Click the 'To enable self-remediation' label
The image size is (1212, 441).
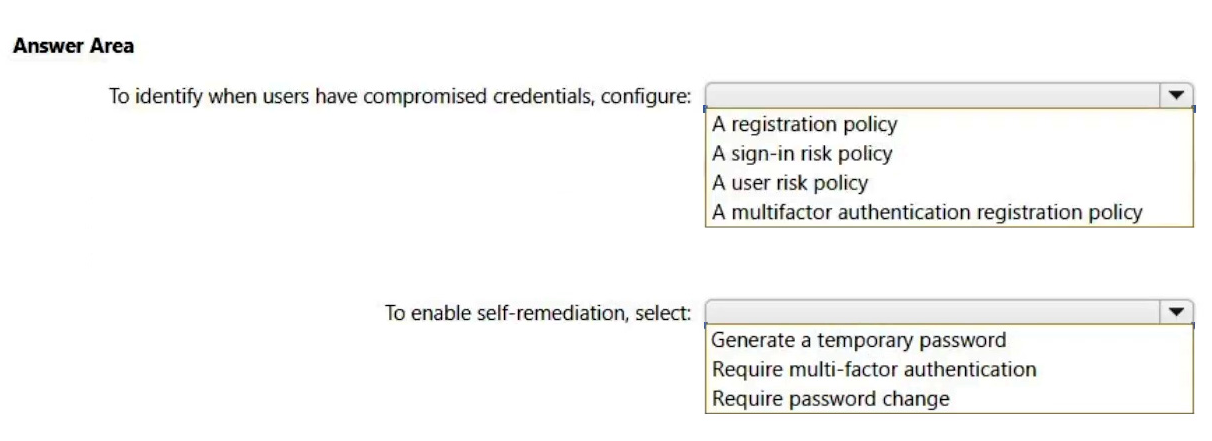538,313
